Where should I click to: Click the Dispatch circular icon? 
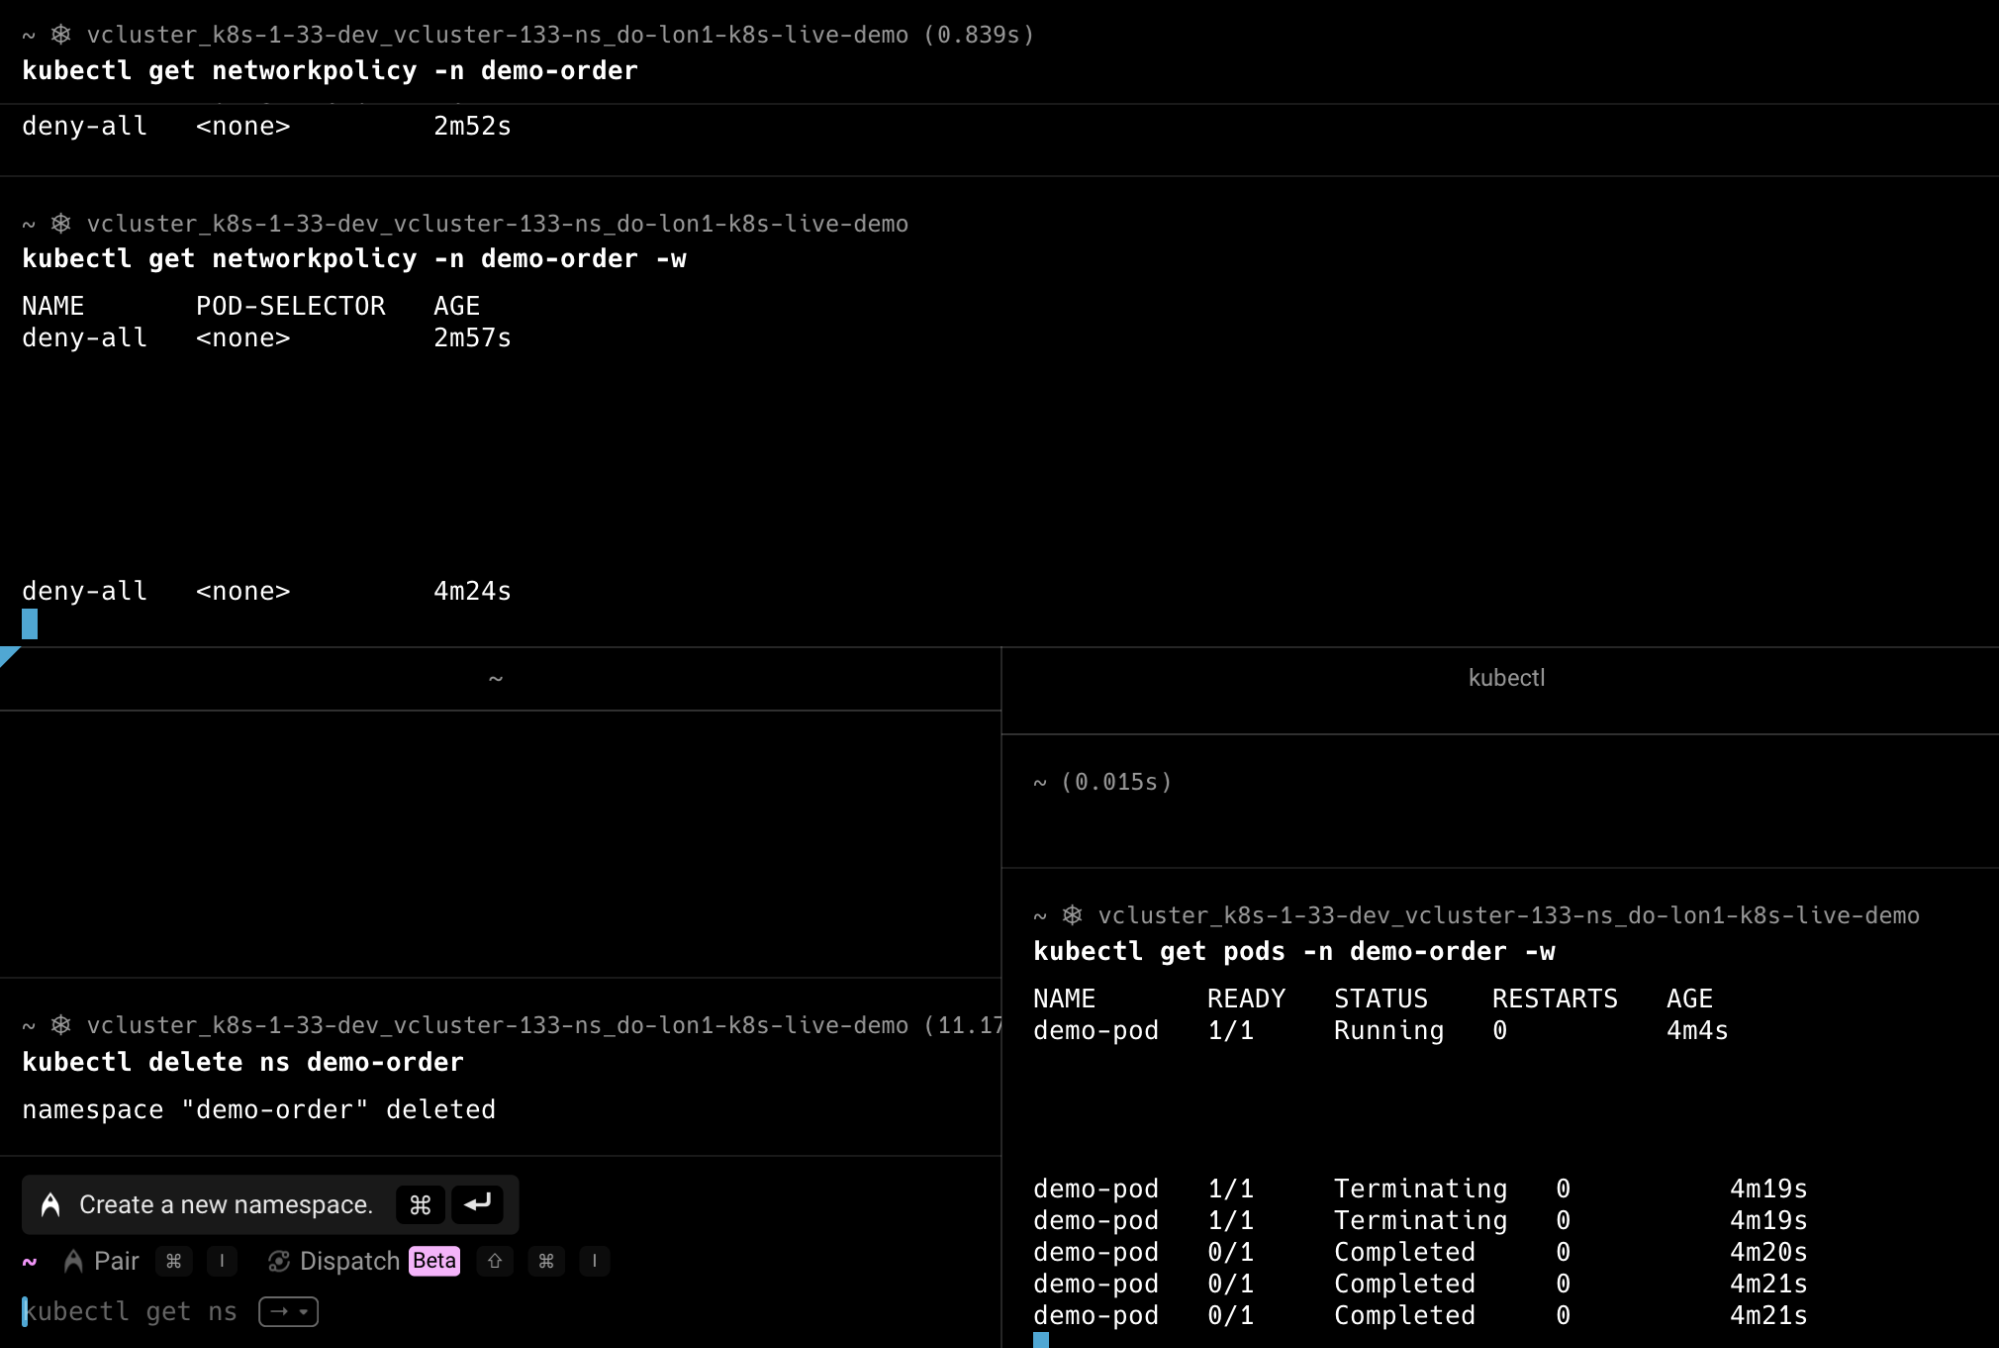tap(279, 1261)
